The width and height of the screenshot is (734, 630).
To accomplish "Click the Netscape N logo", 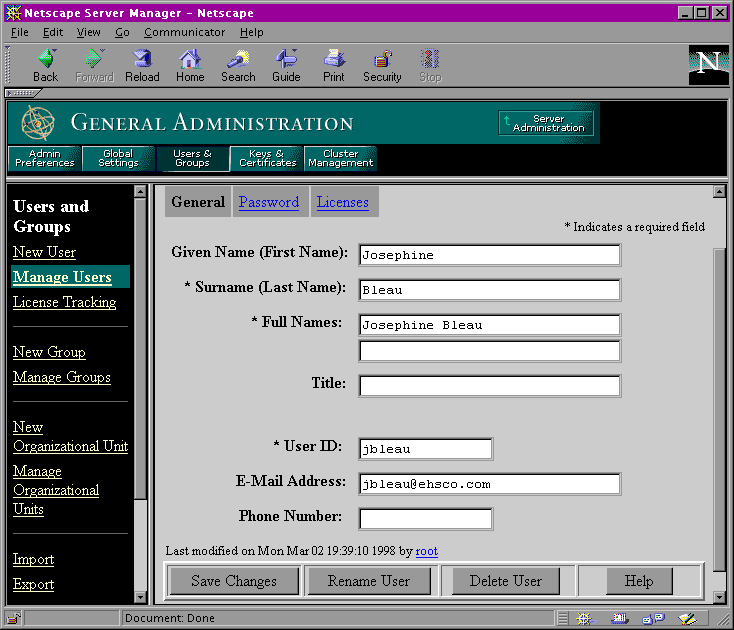I will pos(708,64).
